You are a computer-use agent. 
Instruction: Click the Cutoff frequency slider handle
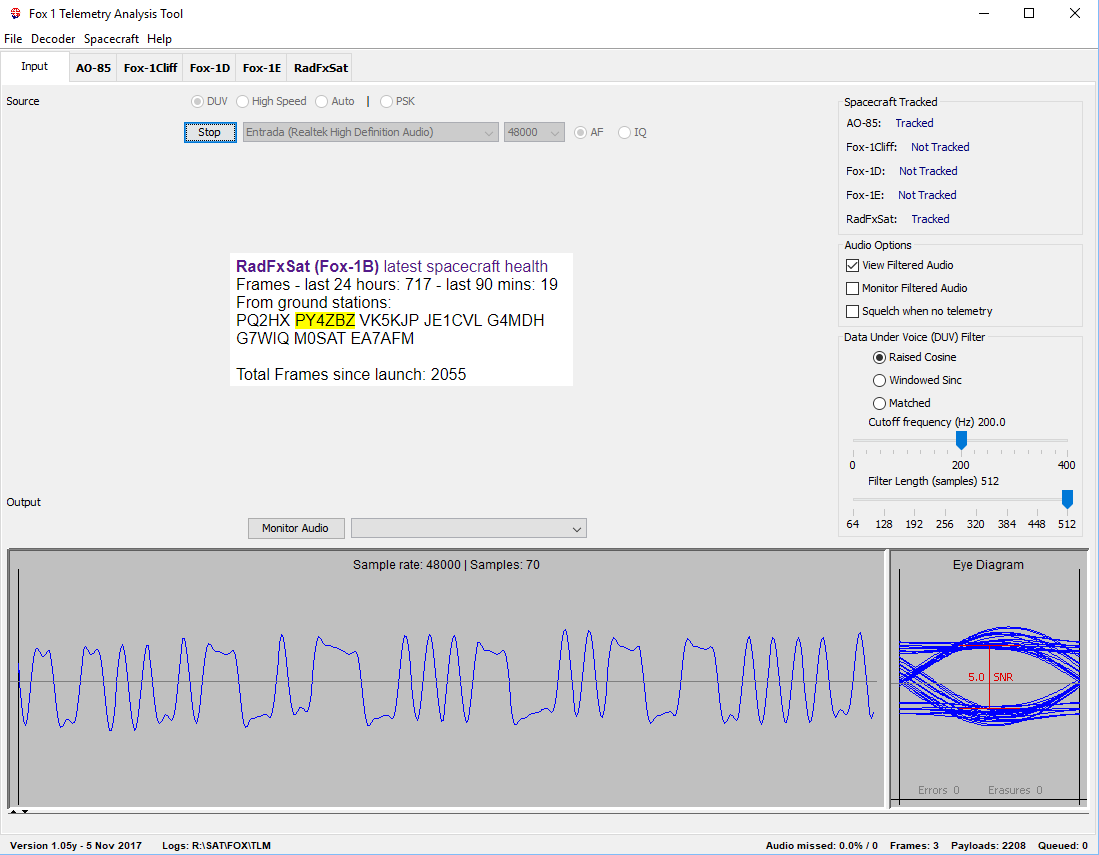(x=961, y=440)
